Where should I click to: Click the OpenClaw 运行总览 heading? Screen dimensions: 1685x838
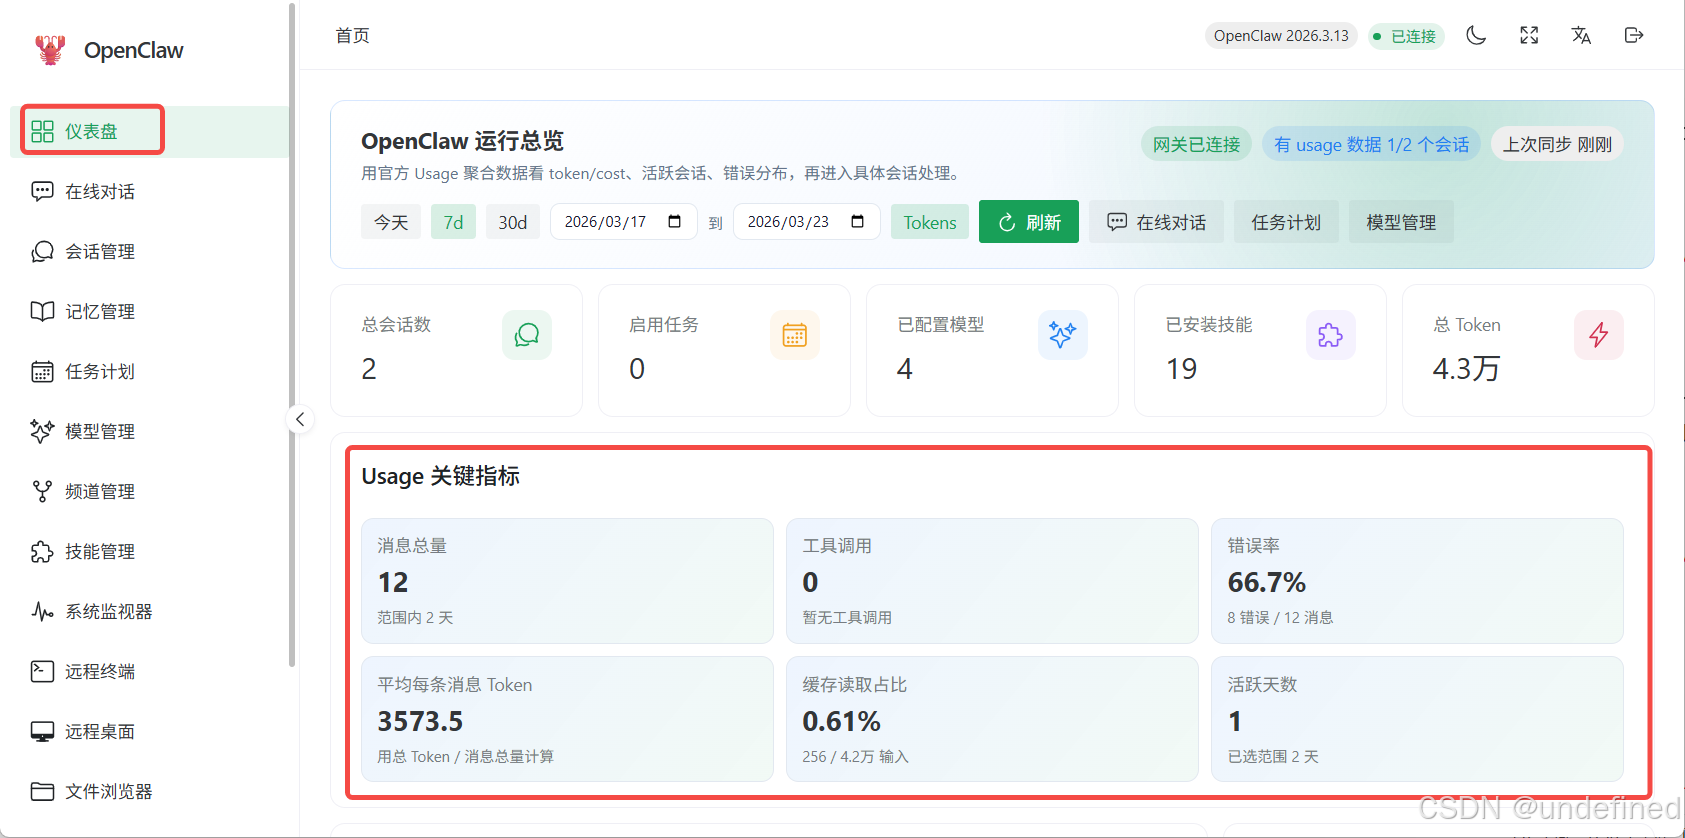coord(462,141)
